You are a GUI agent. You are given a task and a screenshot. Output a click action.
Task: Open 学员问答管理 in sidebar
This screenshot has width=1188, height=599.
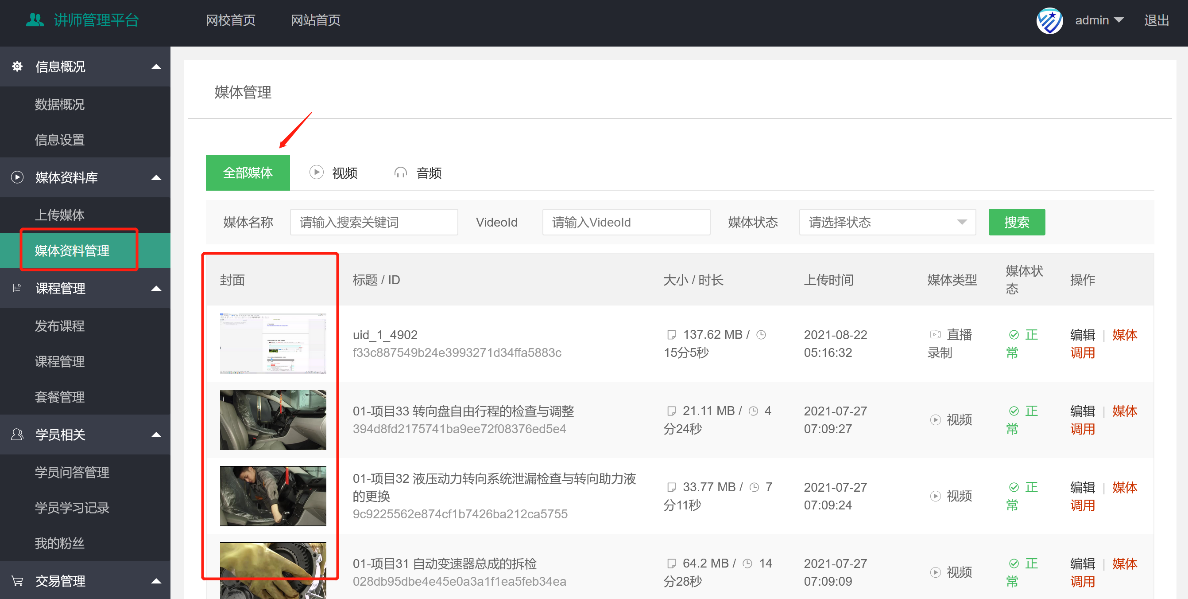(x=72, y=473)
